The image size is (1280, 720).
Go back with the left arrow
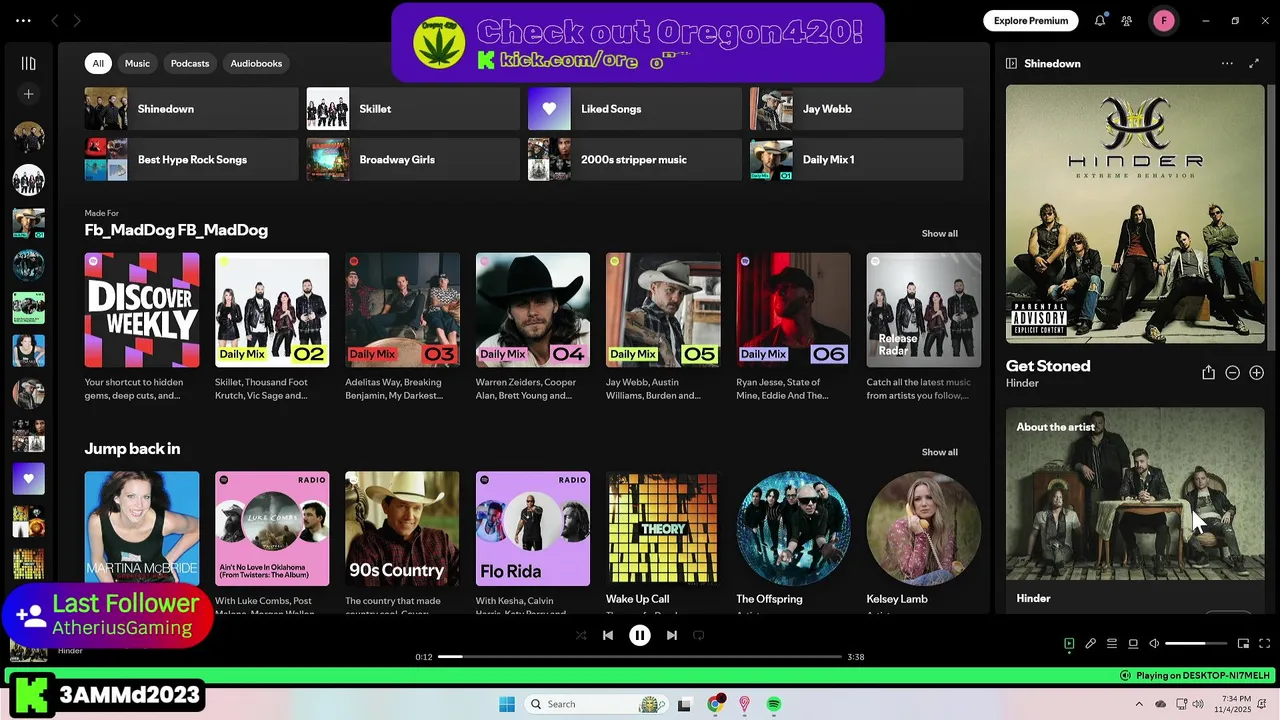click(x=55, y=20)
